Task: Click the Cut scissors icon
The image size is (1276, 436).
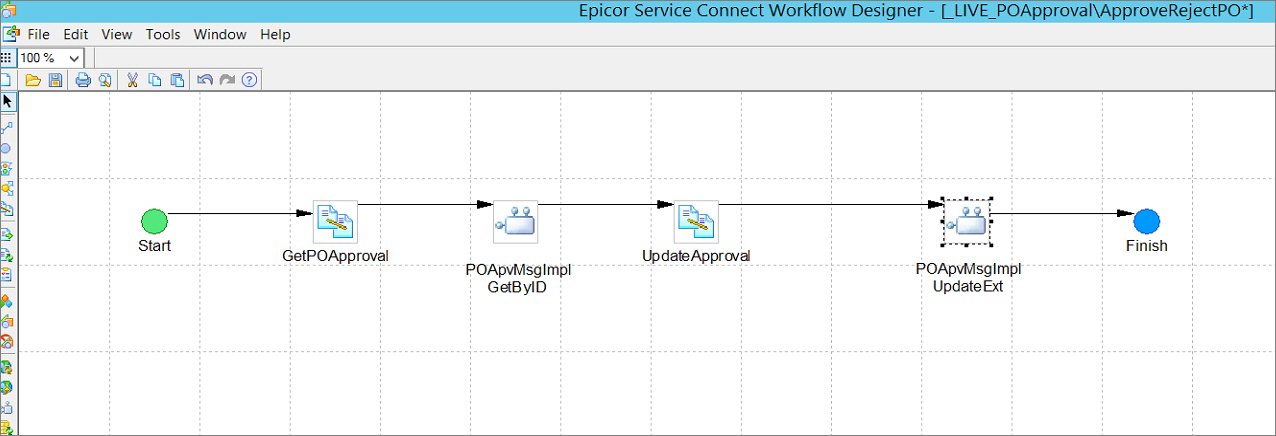Action: 131,80
